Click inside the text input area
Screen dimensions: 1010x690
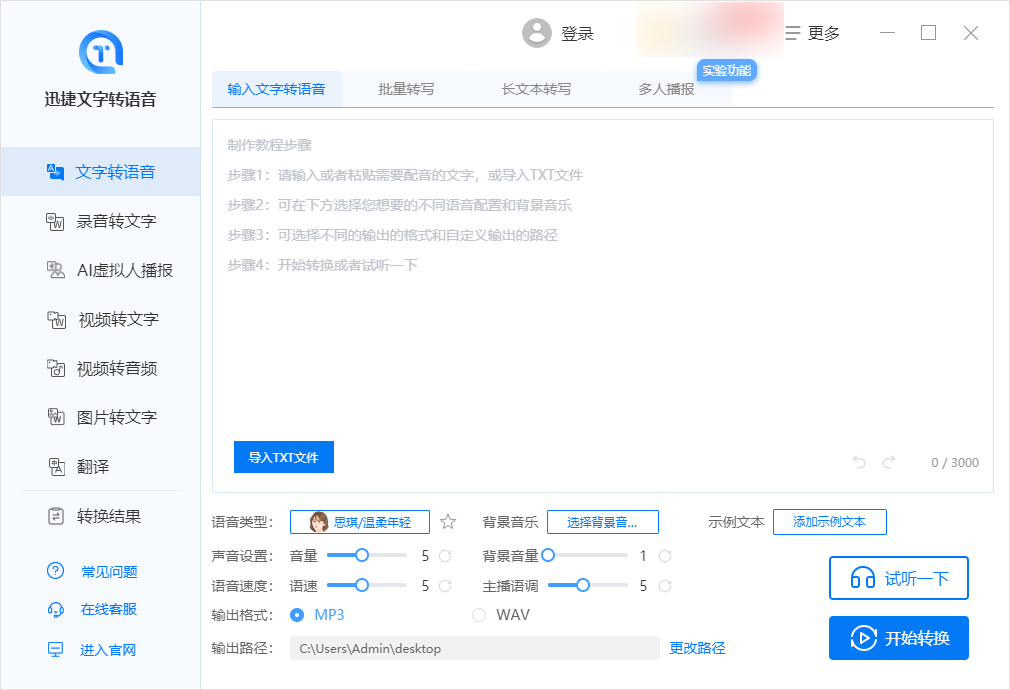[603, 306]
